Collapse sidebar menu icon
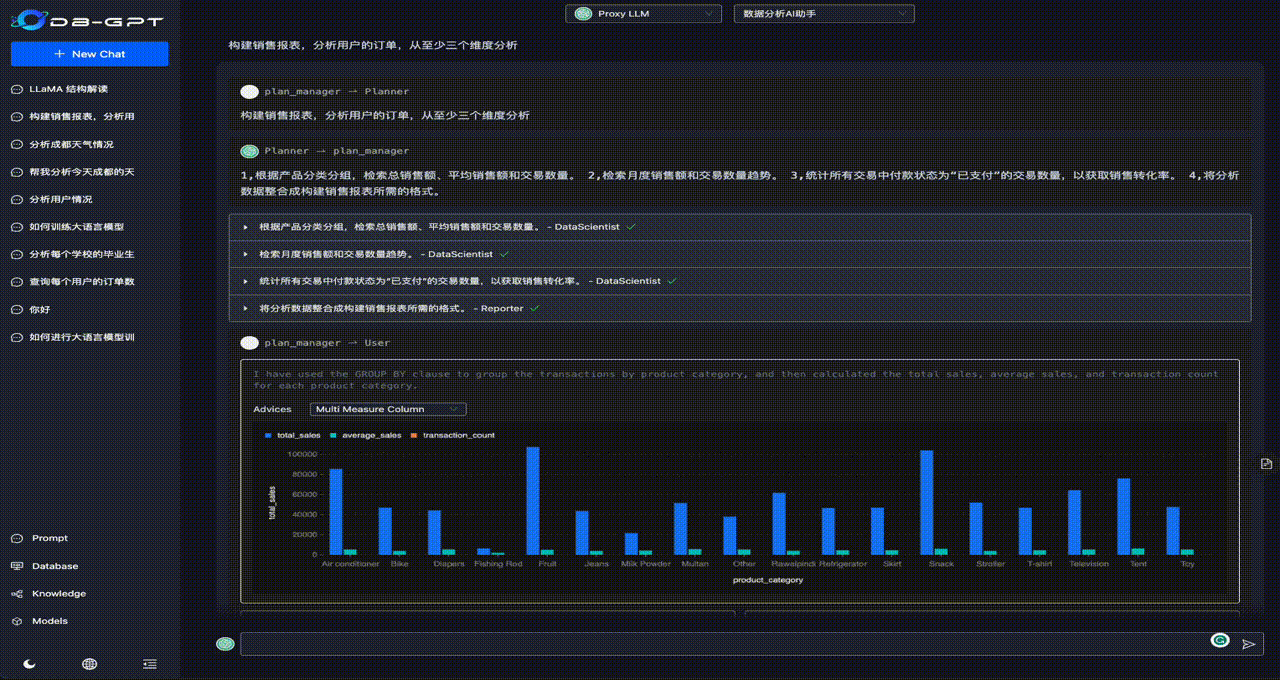 click(150, 663)
